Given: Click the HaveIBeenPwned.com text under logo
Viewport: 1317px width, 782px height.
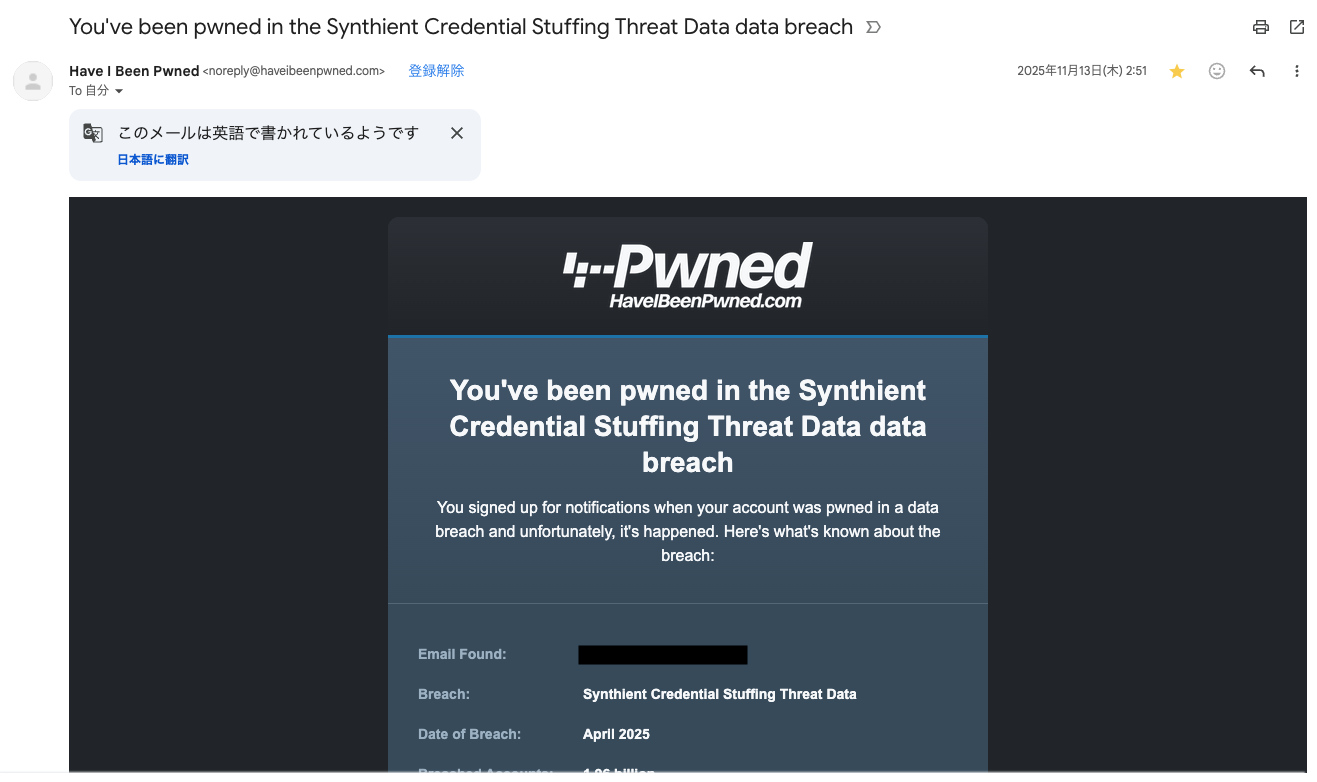Looking at the screenshot, I should click(x=706, y=301).
